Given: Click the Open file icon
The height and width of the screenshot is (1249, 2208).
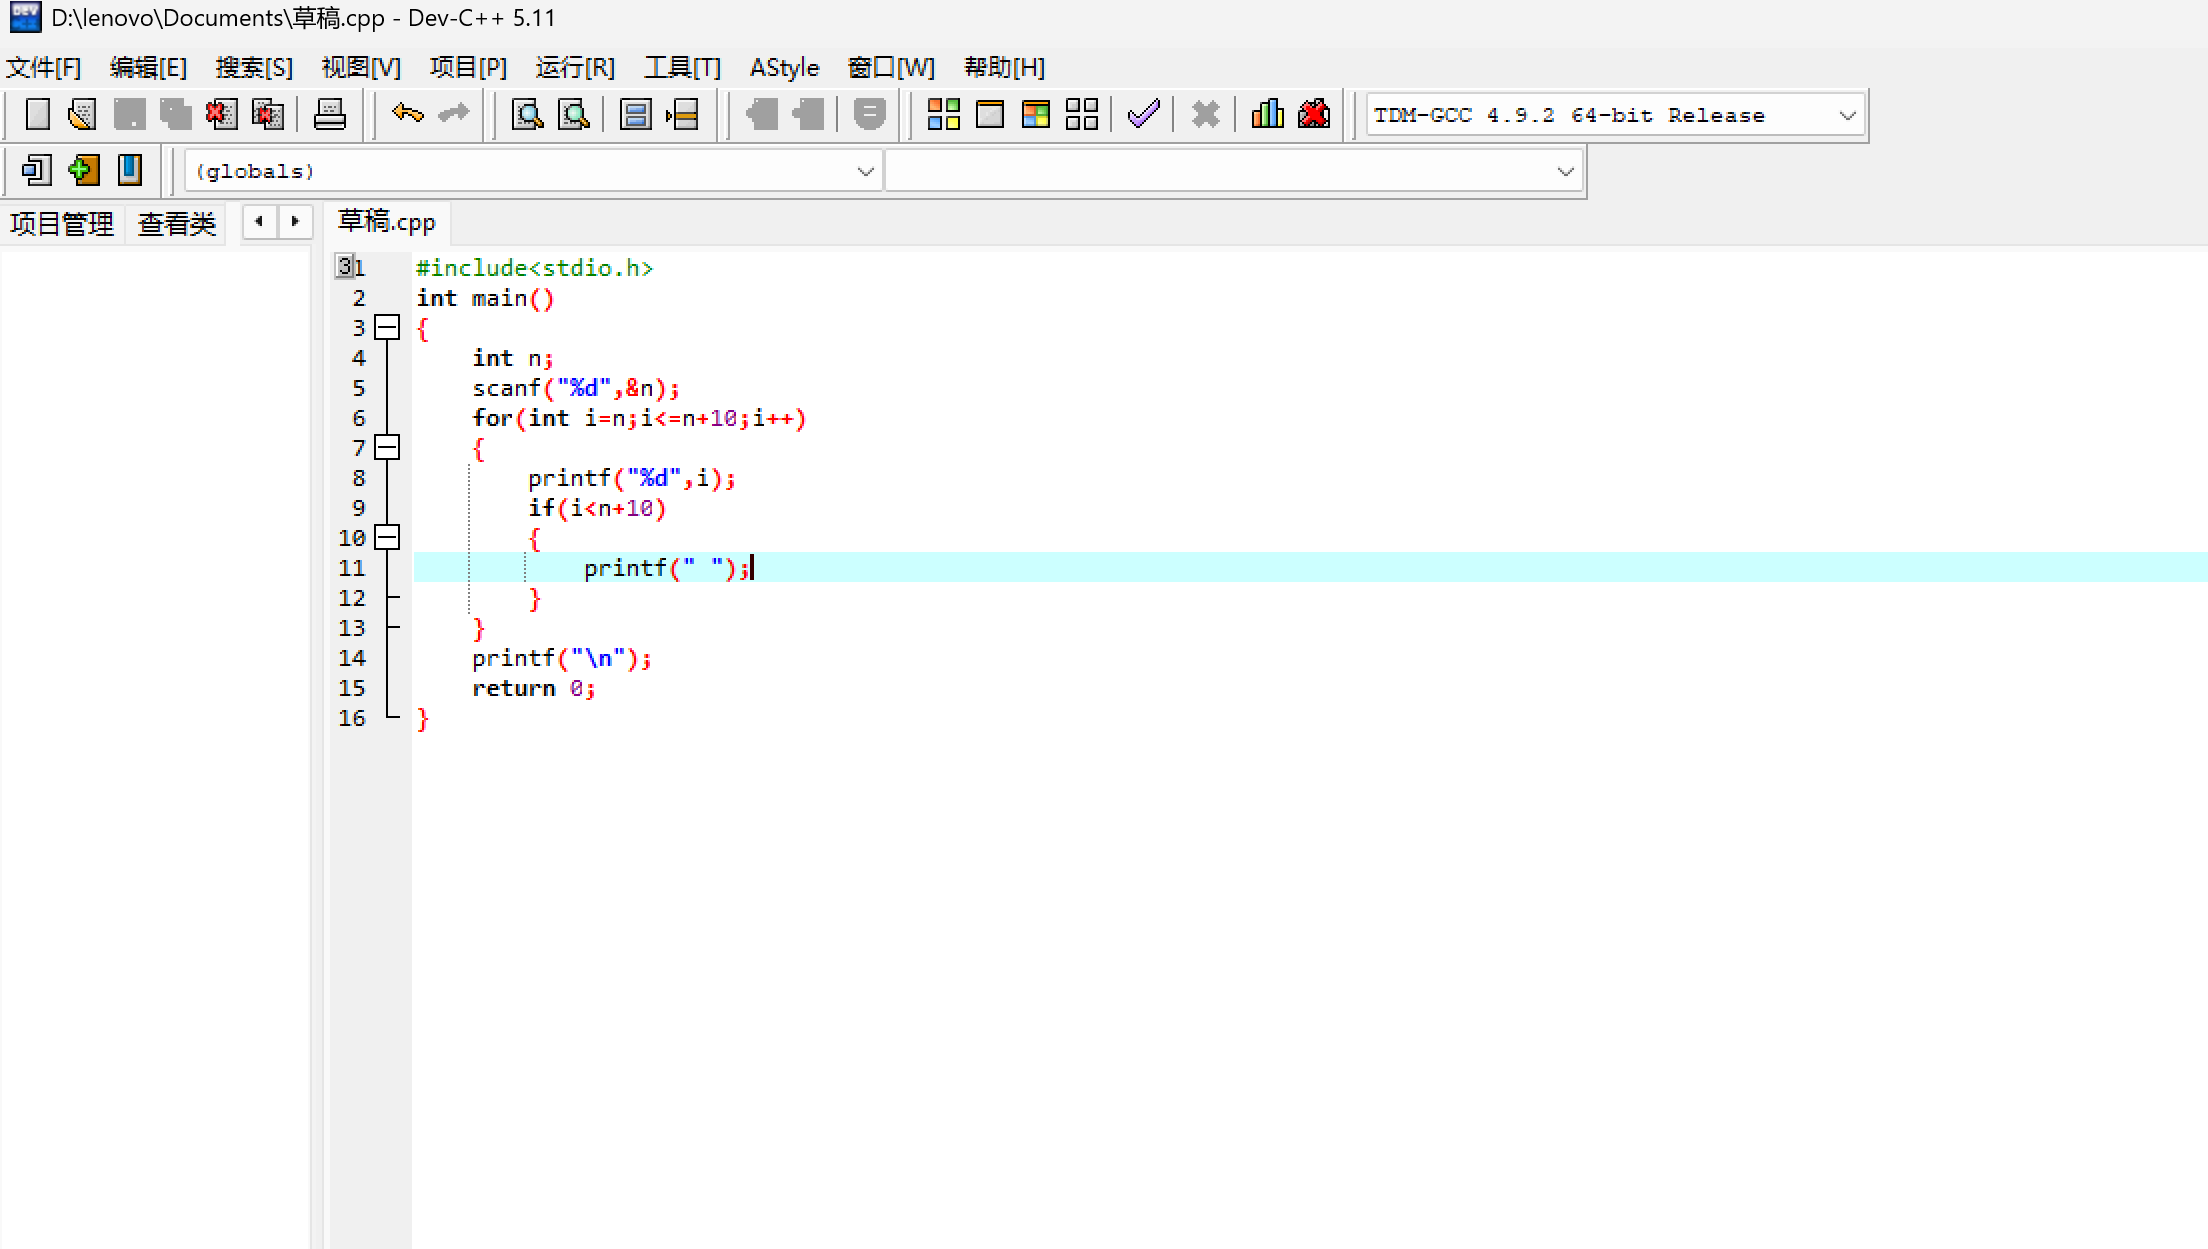Looking at the screenshot, I should [x=82, y=114].
